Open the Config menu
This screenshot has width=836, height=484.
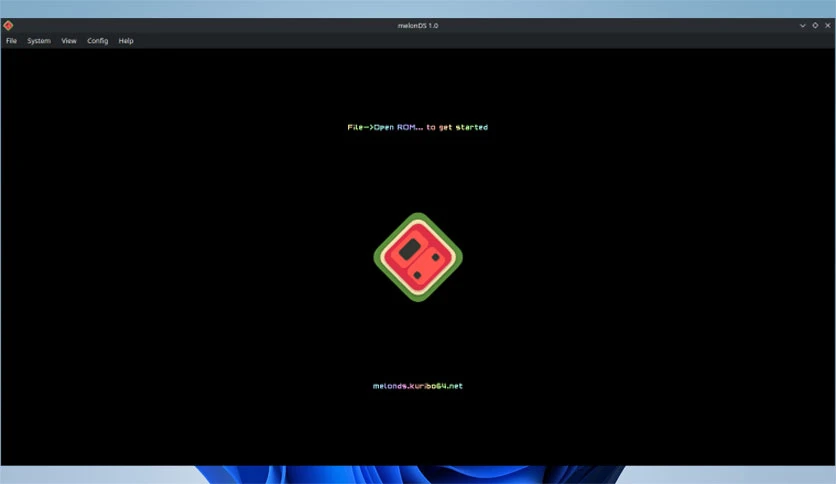(x=98, y=41)
